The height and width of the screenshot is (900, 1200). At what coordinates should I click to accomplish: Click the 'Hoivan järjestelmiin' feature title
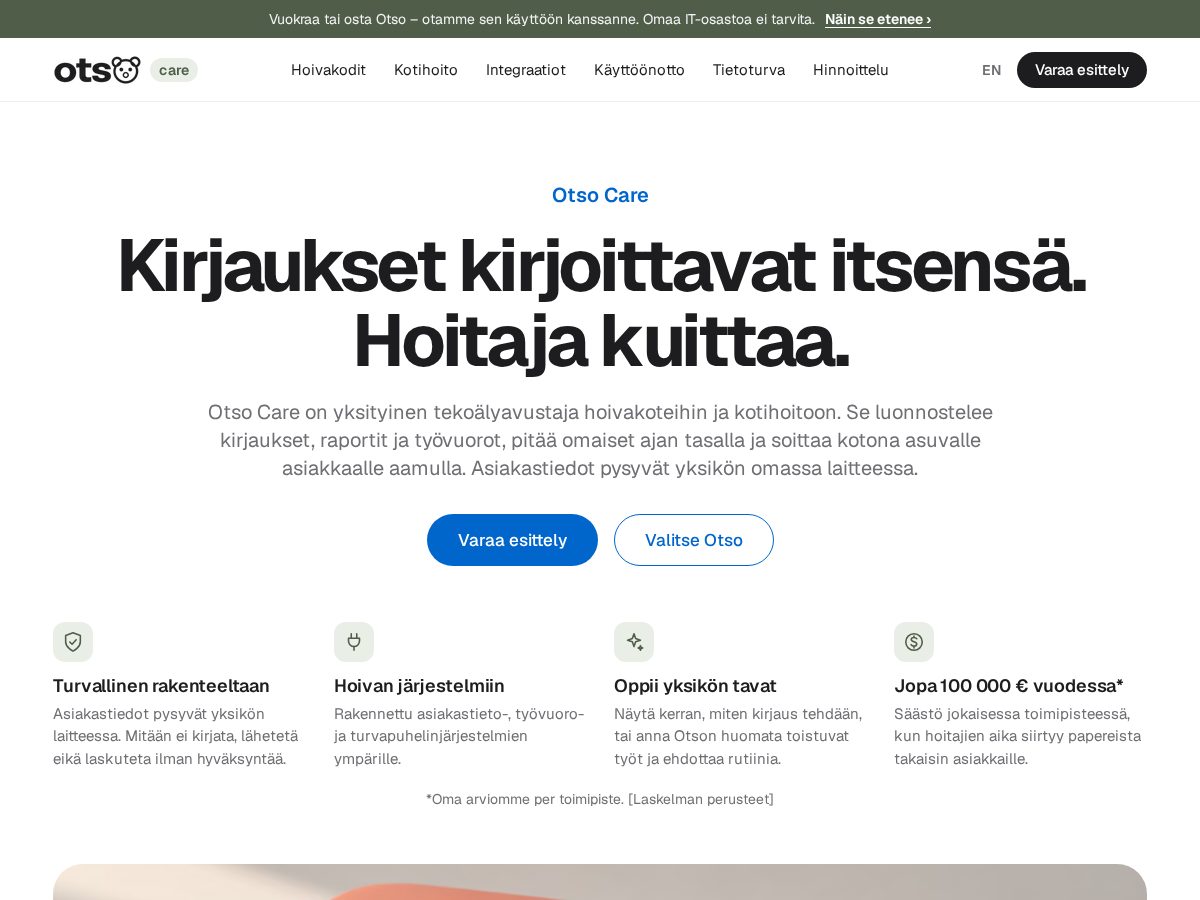point(419,686)
